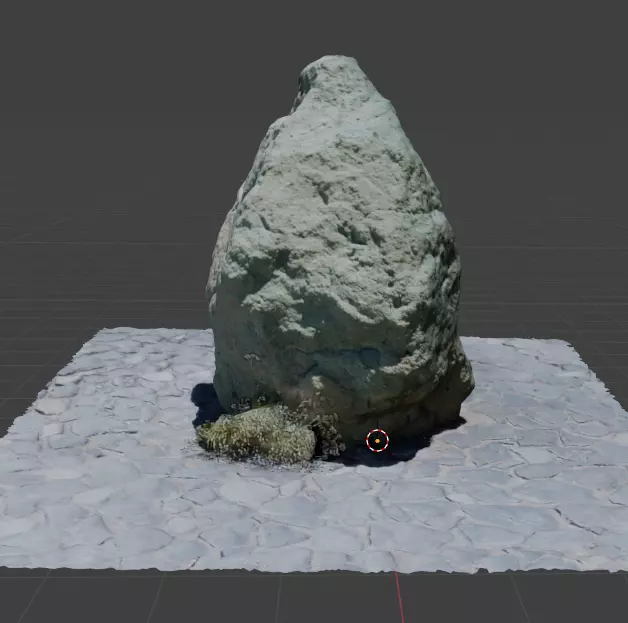Click a grid floor line left of rock
The image size is (628, 623).
point(100,243)
